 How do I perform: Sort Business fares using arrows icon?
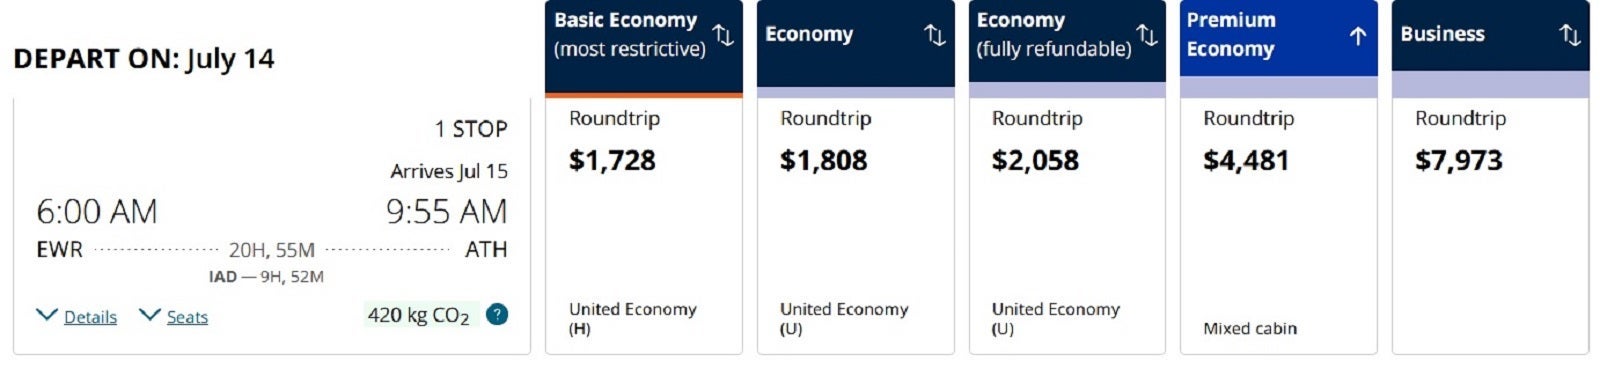point(1570,36)
